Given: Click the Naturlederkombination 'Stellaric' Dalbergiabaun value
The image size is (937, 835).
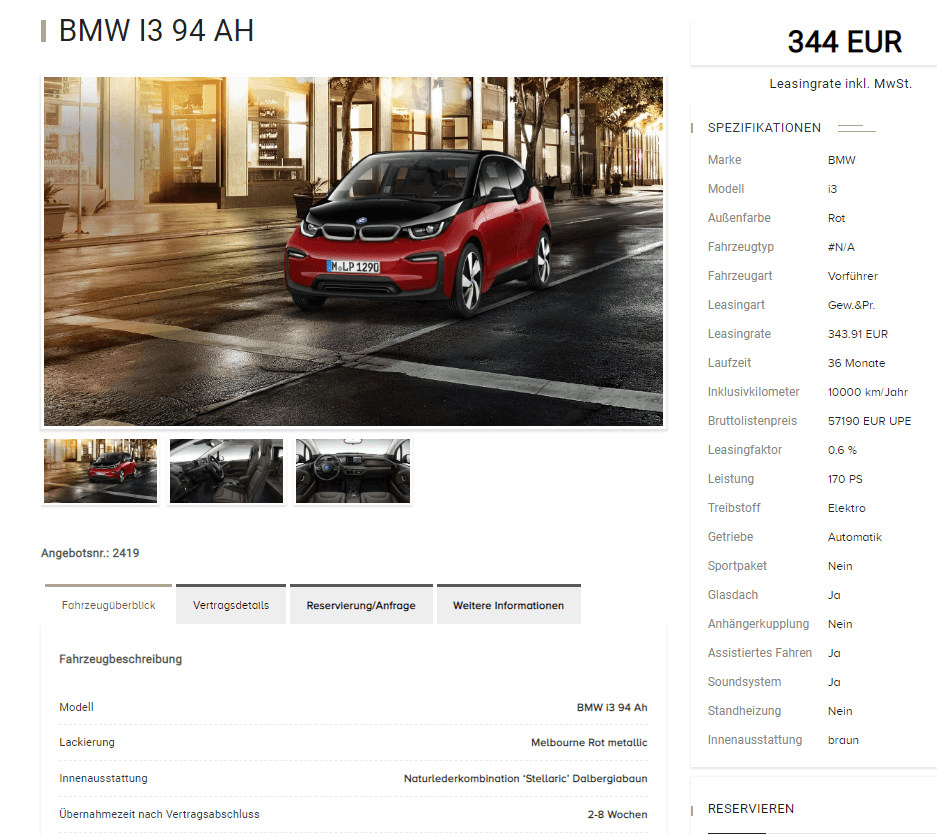Looking at the screenshot, I should pos(526,778).
